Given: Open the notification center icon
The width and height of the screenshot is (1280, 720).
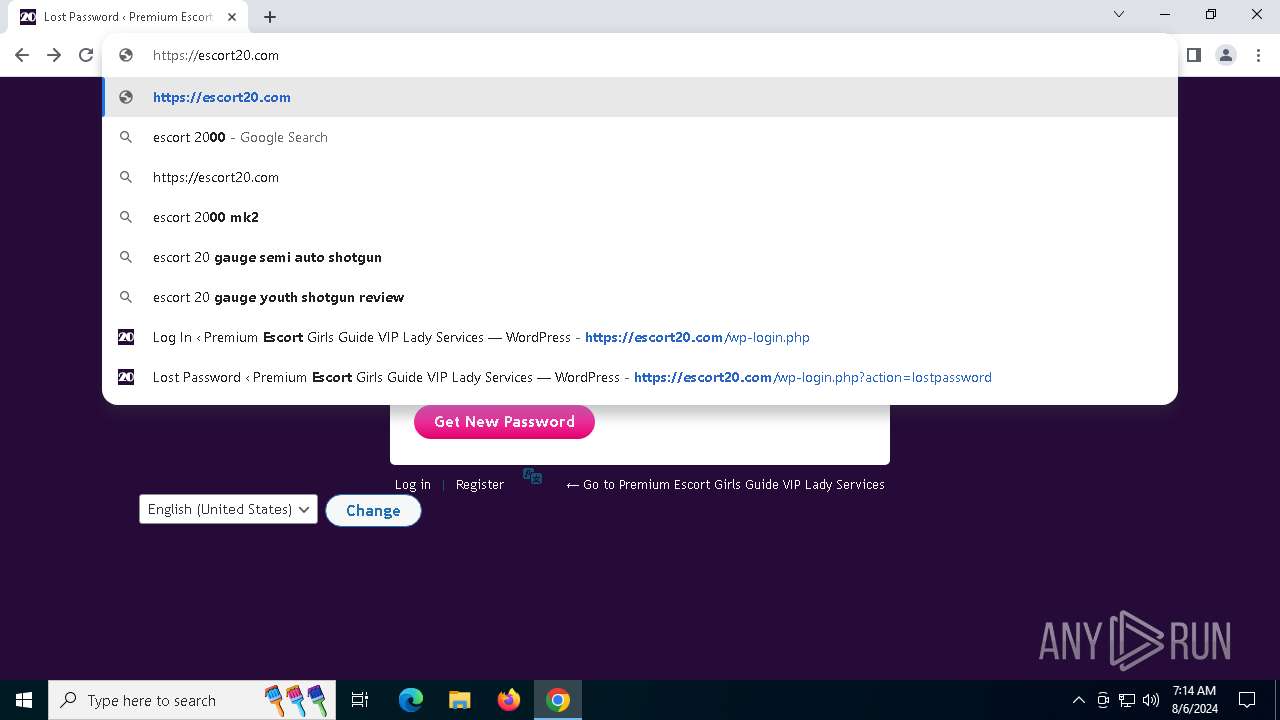Looking at the screenshot, I should pyautogui.click(x=1247, y=700).
